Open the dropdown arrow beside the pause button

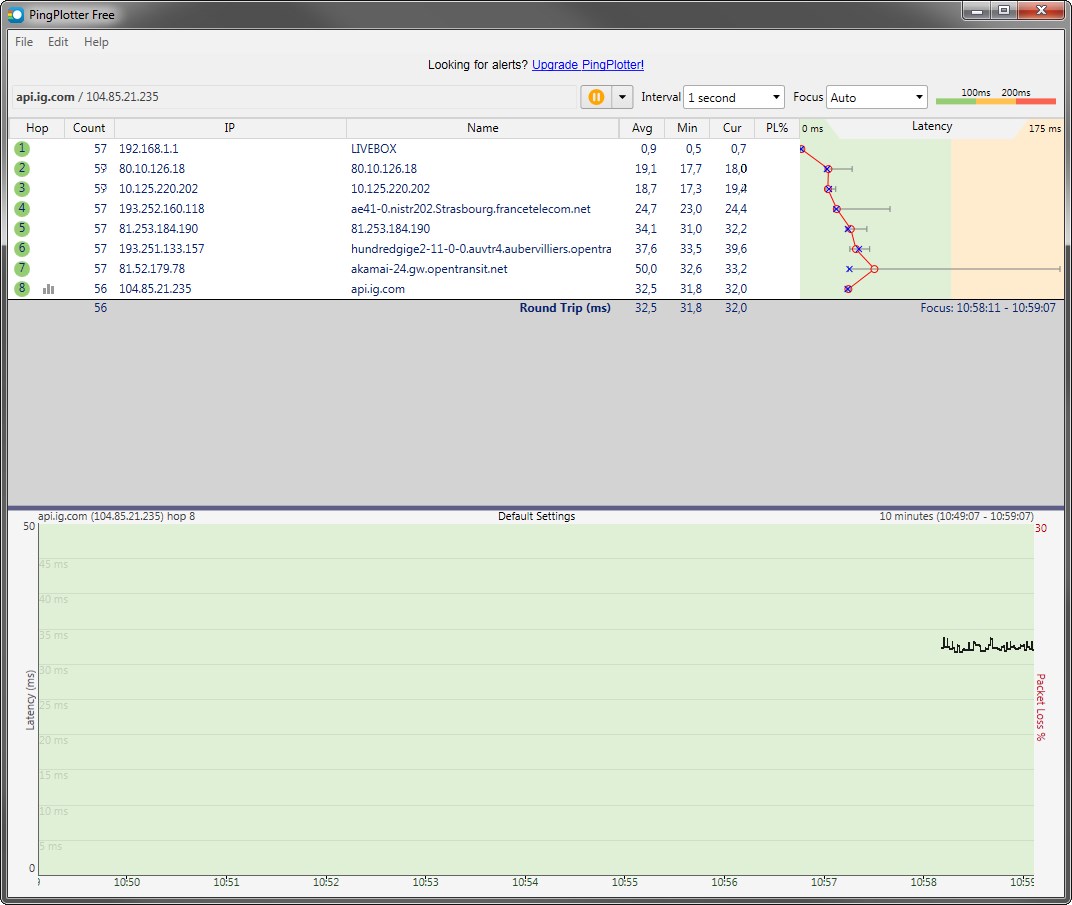pyautogui.click(x=622, y=97)
